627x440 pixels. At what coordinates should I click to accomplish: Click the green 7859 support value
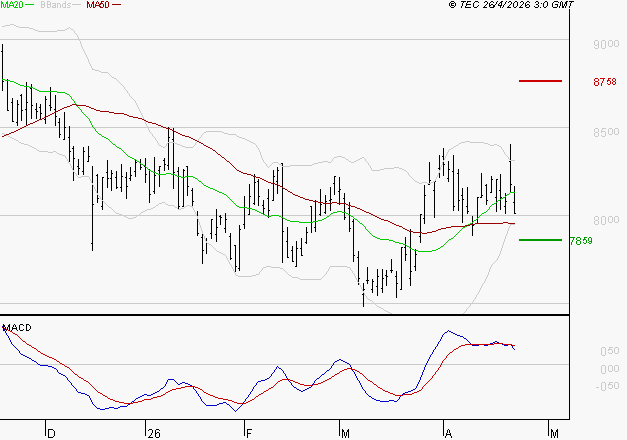(x=581, y=241)
